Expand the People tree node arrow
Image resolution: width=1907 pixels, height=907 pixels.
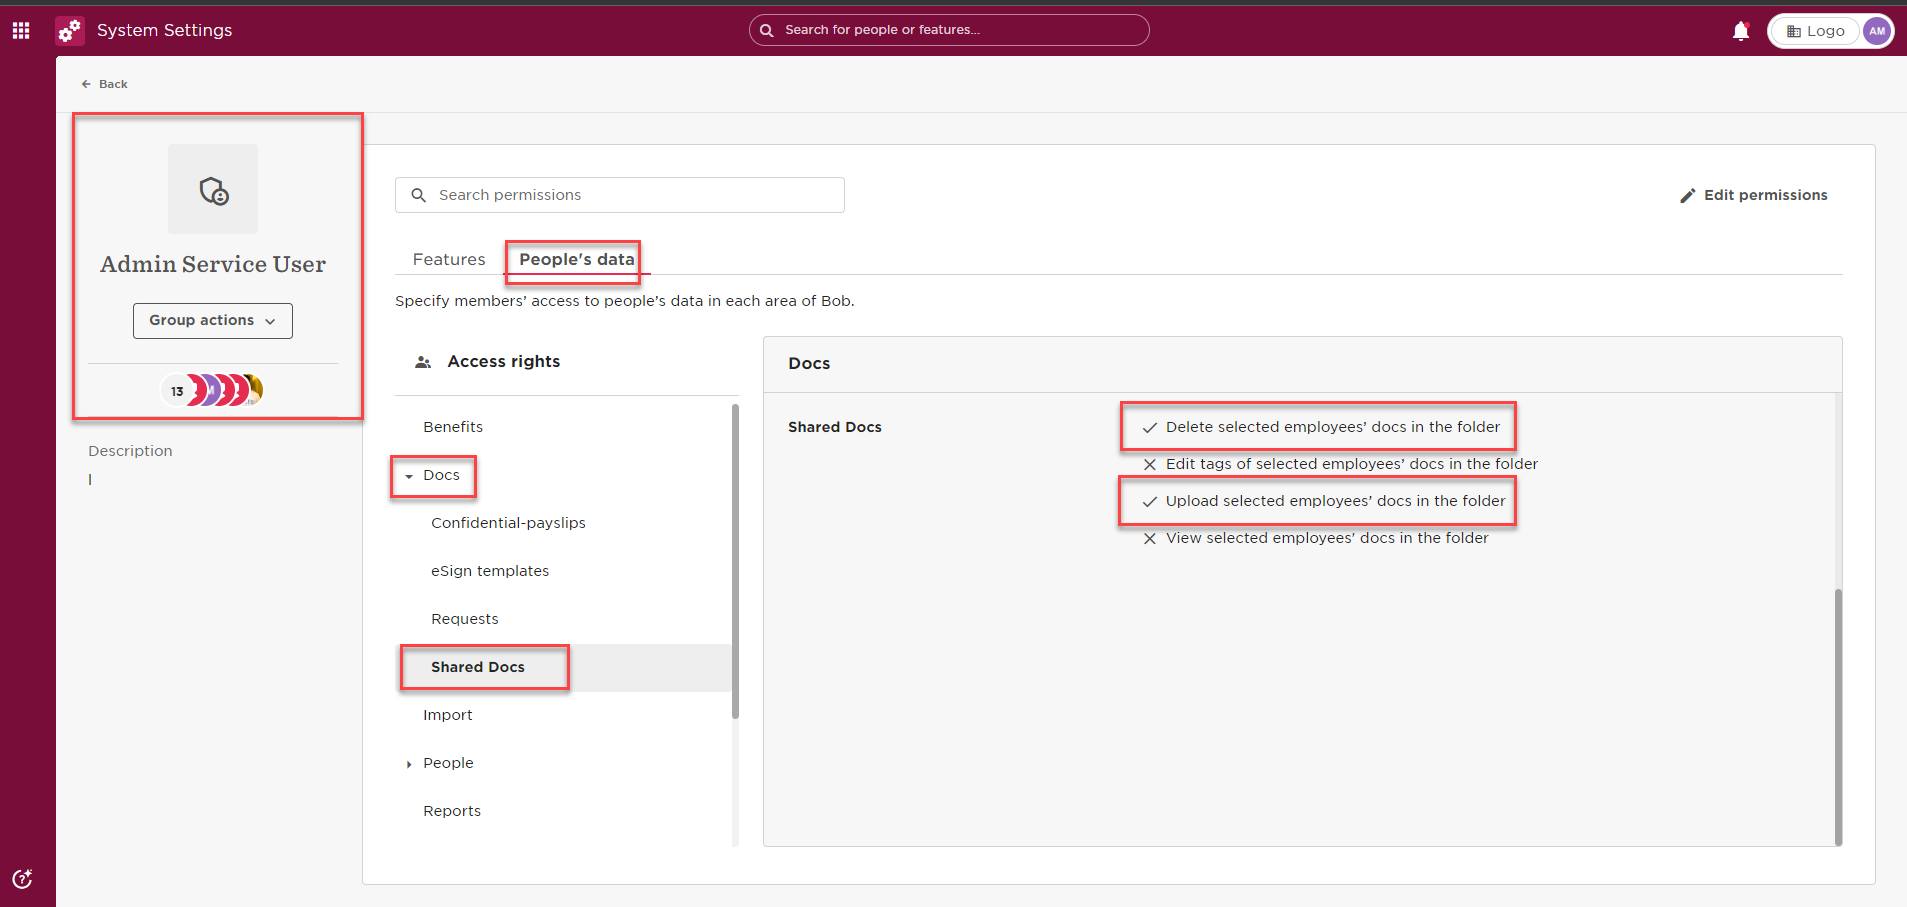tap(409, 764)
